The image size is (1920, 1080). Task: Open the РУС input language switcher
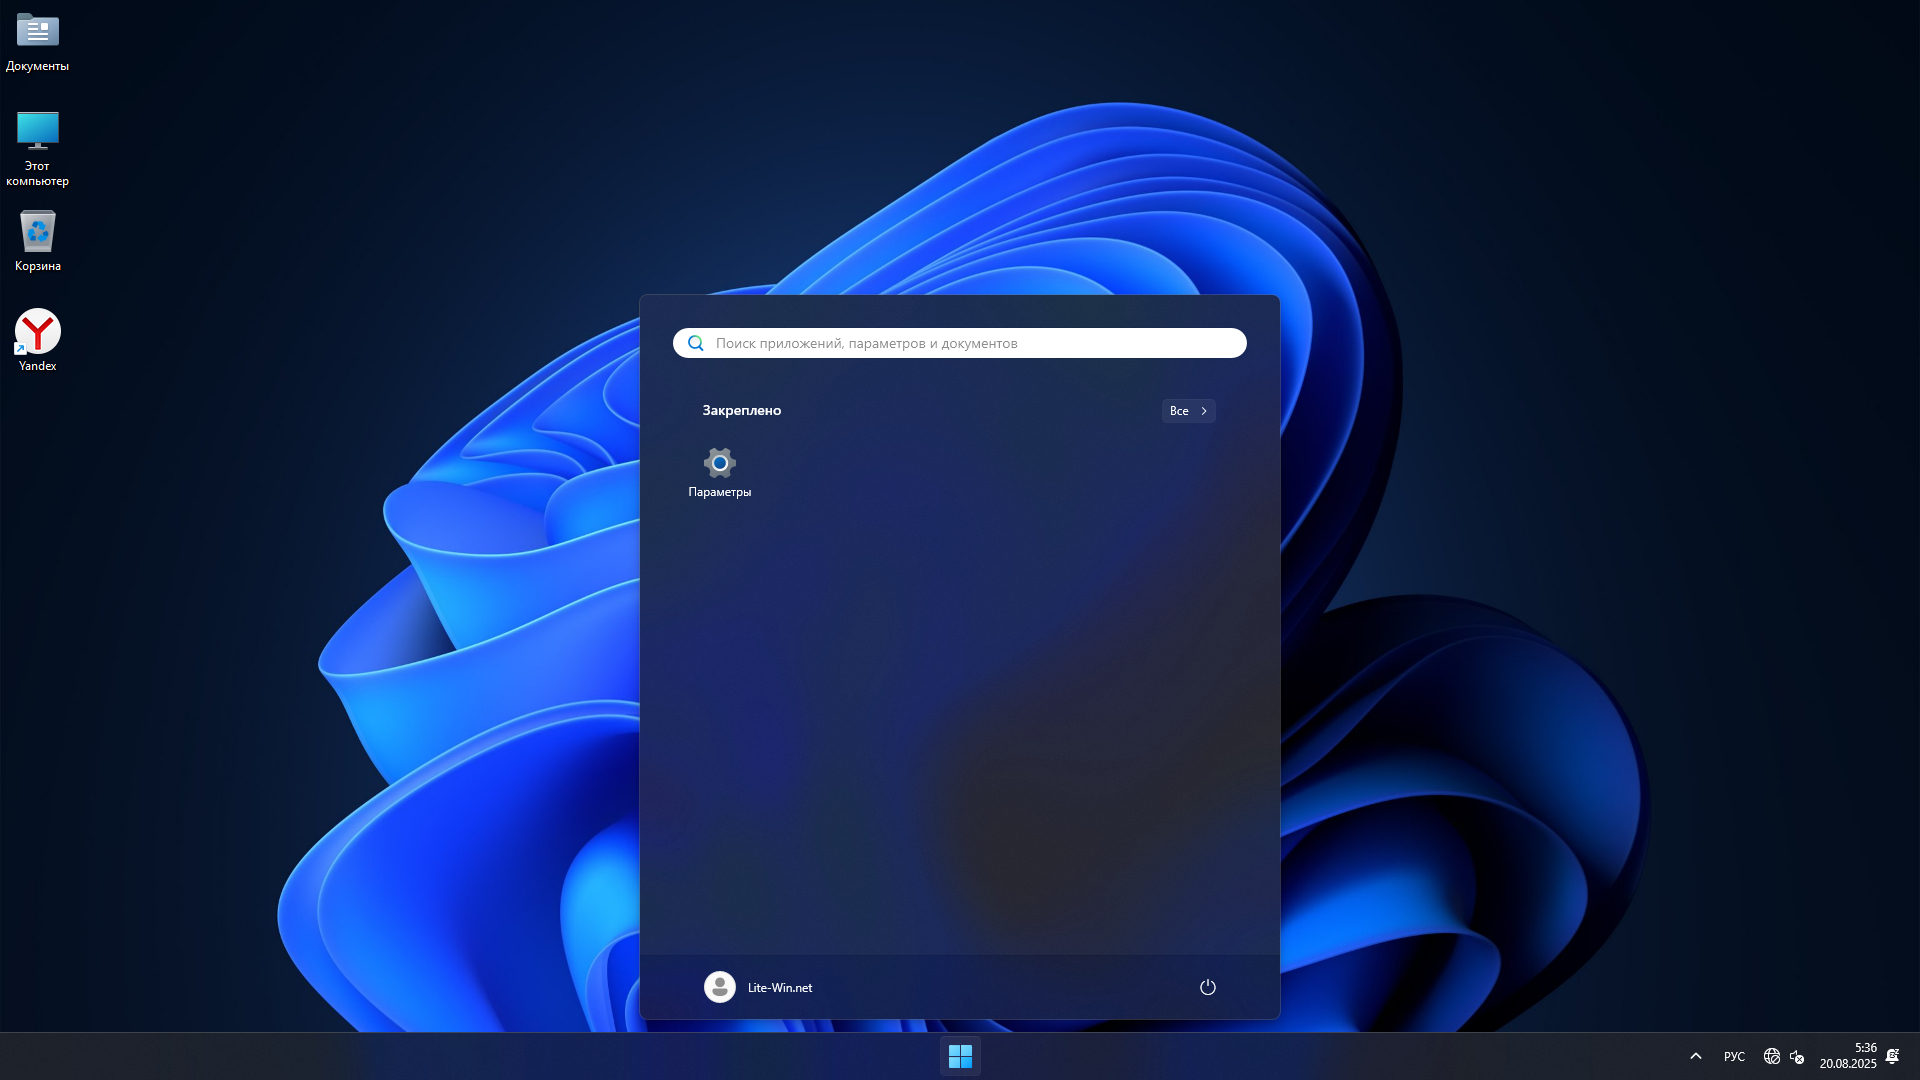tap(1734, 1056)
